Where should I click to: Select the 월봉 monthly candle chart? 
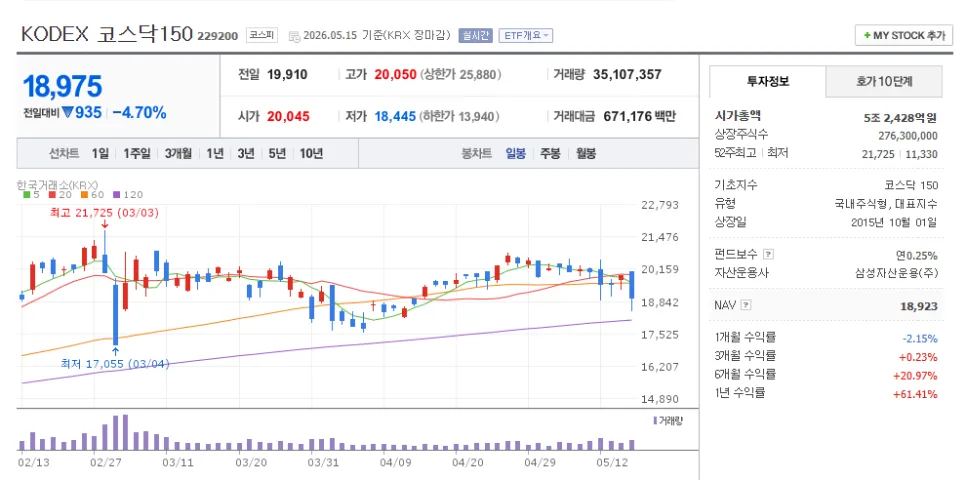coord(586,154)
